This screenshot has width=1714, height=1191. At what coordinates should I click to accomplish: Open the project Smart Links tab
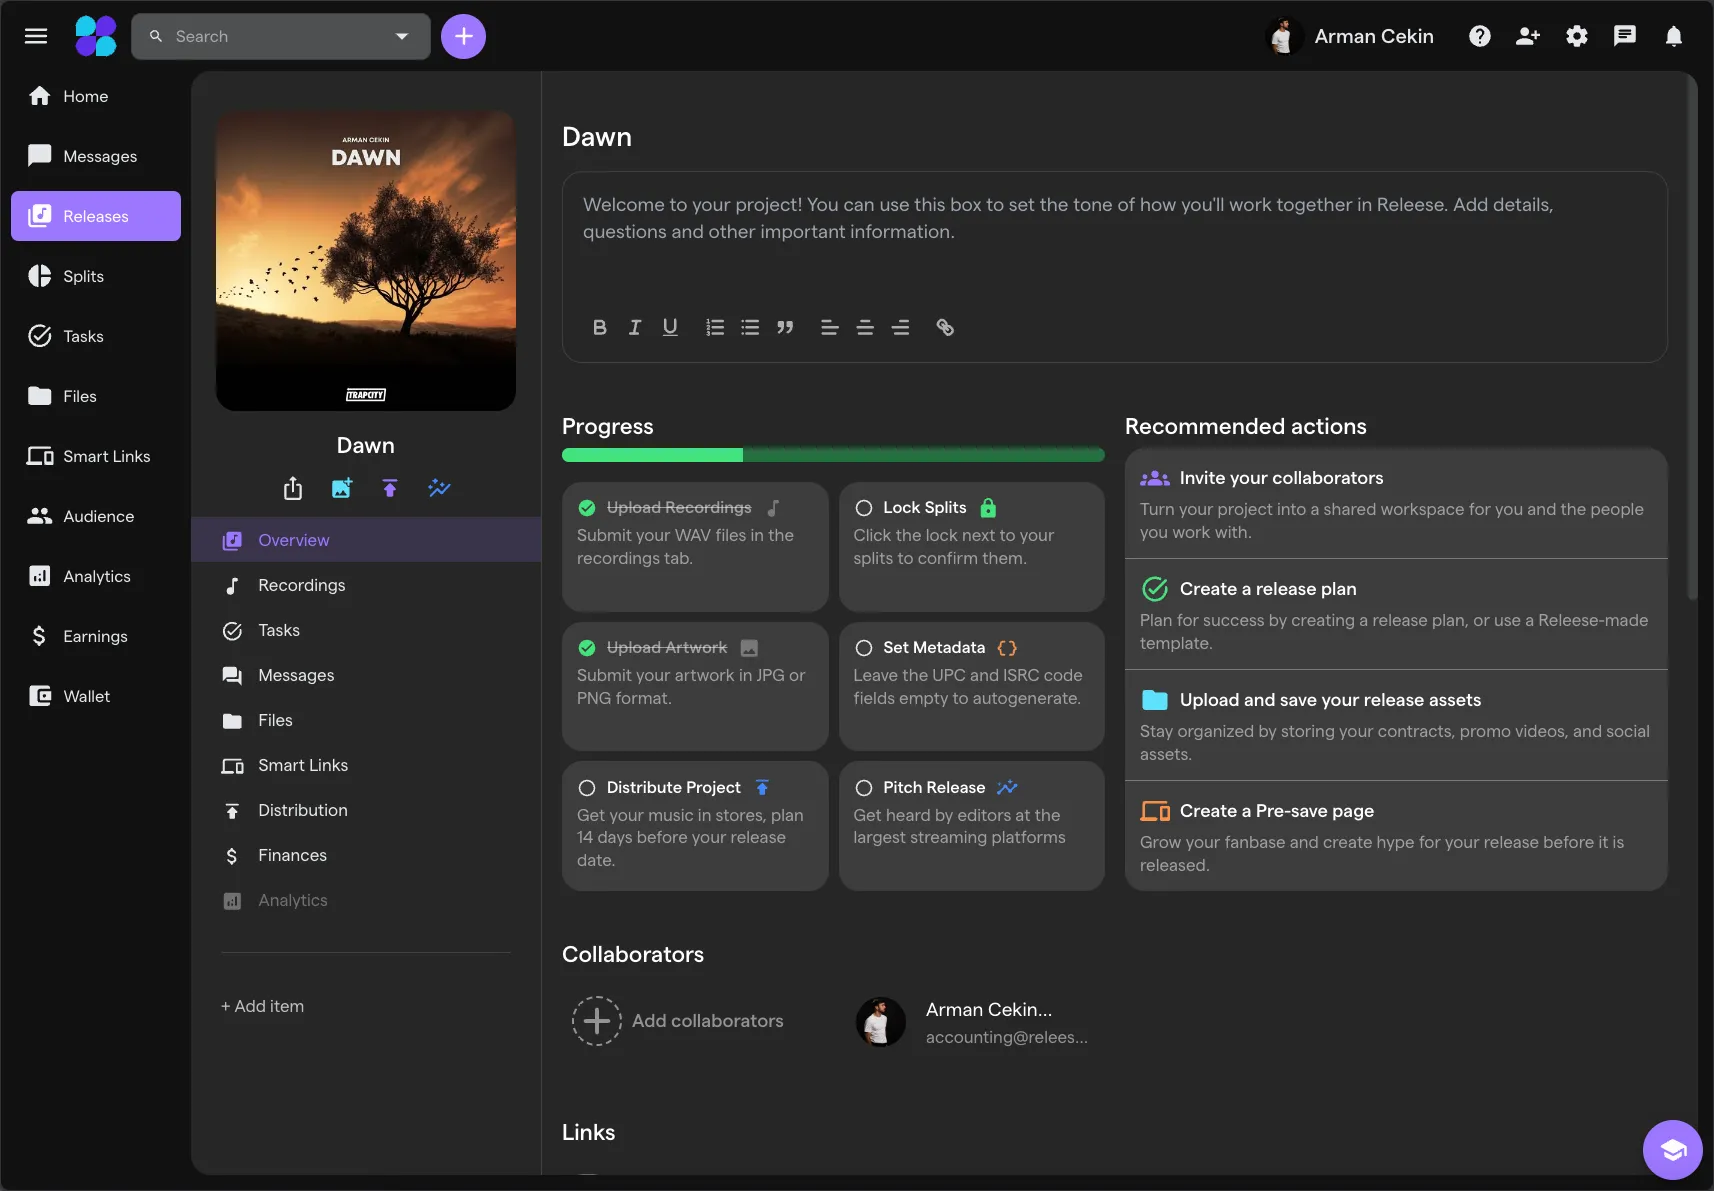[366, 765]
